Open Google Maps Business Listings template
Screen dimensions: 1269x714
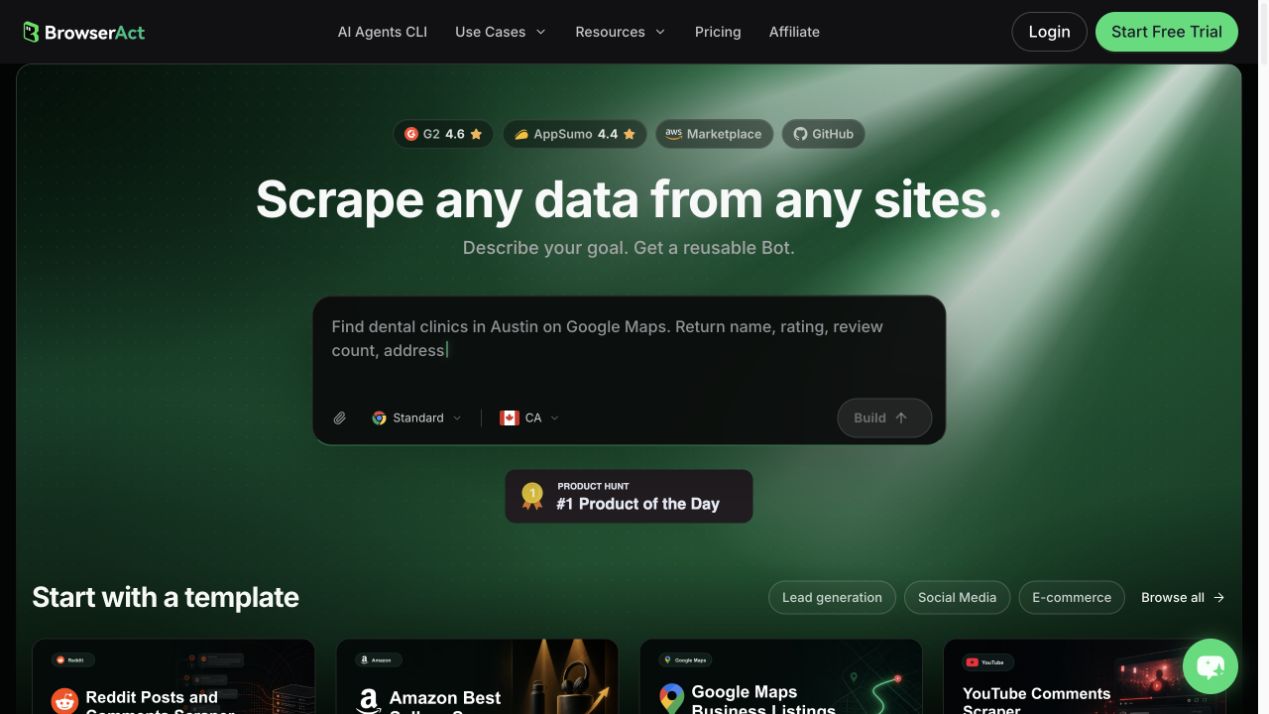pyautogui.click(x=781, y=677)
